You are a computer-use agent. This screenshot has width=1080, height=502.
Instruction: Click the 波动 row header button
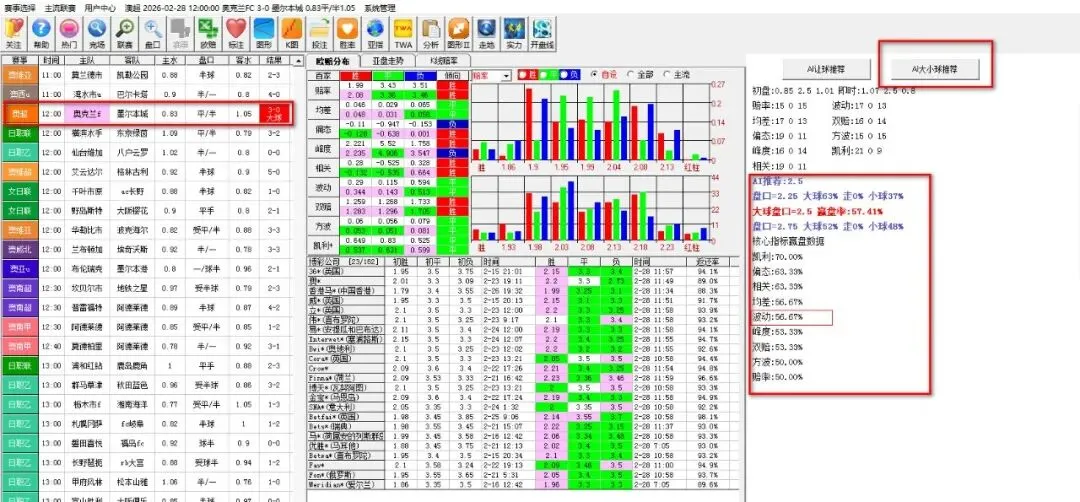322,187
